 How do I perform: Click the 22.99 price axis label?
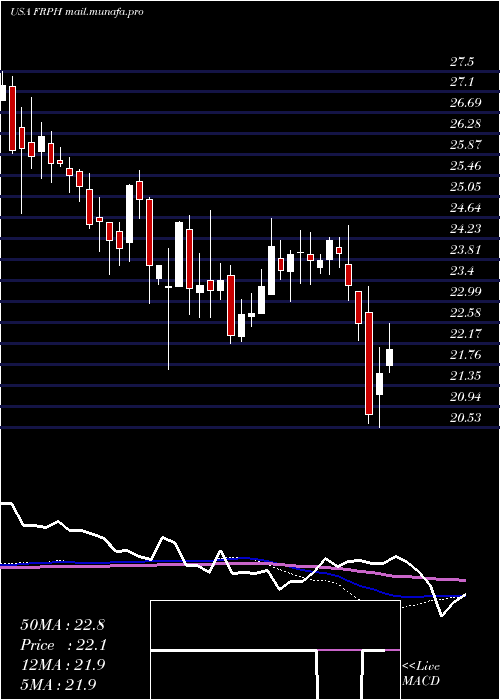click(465, 292)
